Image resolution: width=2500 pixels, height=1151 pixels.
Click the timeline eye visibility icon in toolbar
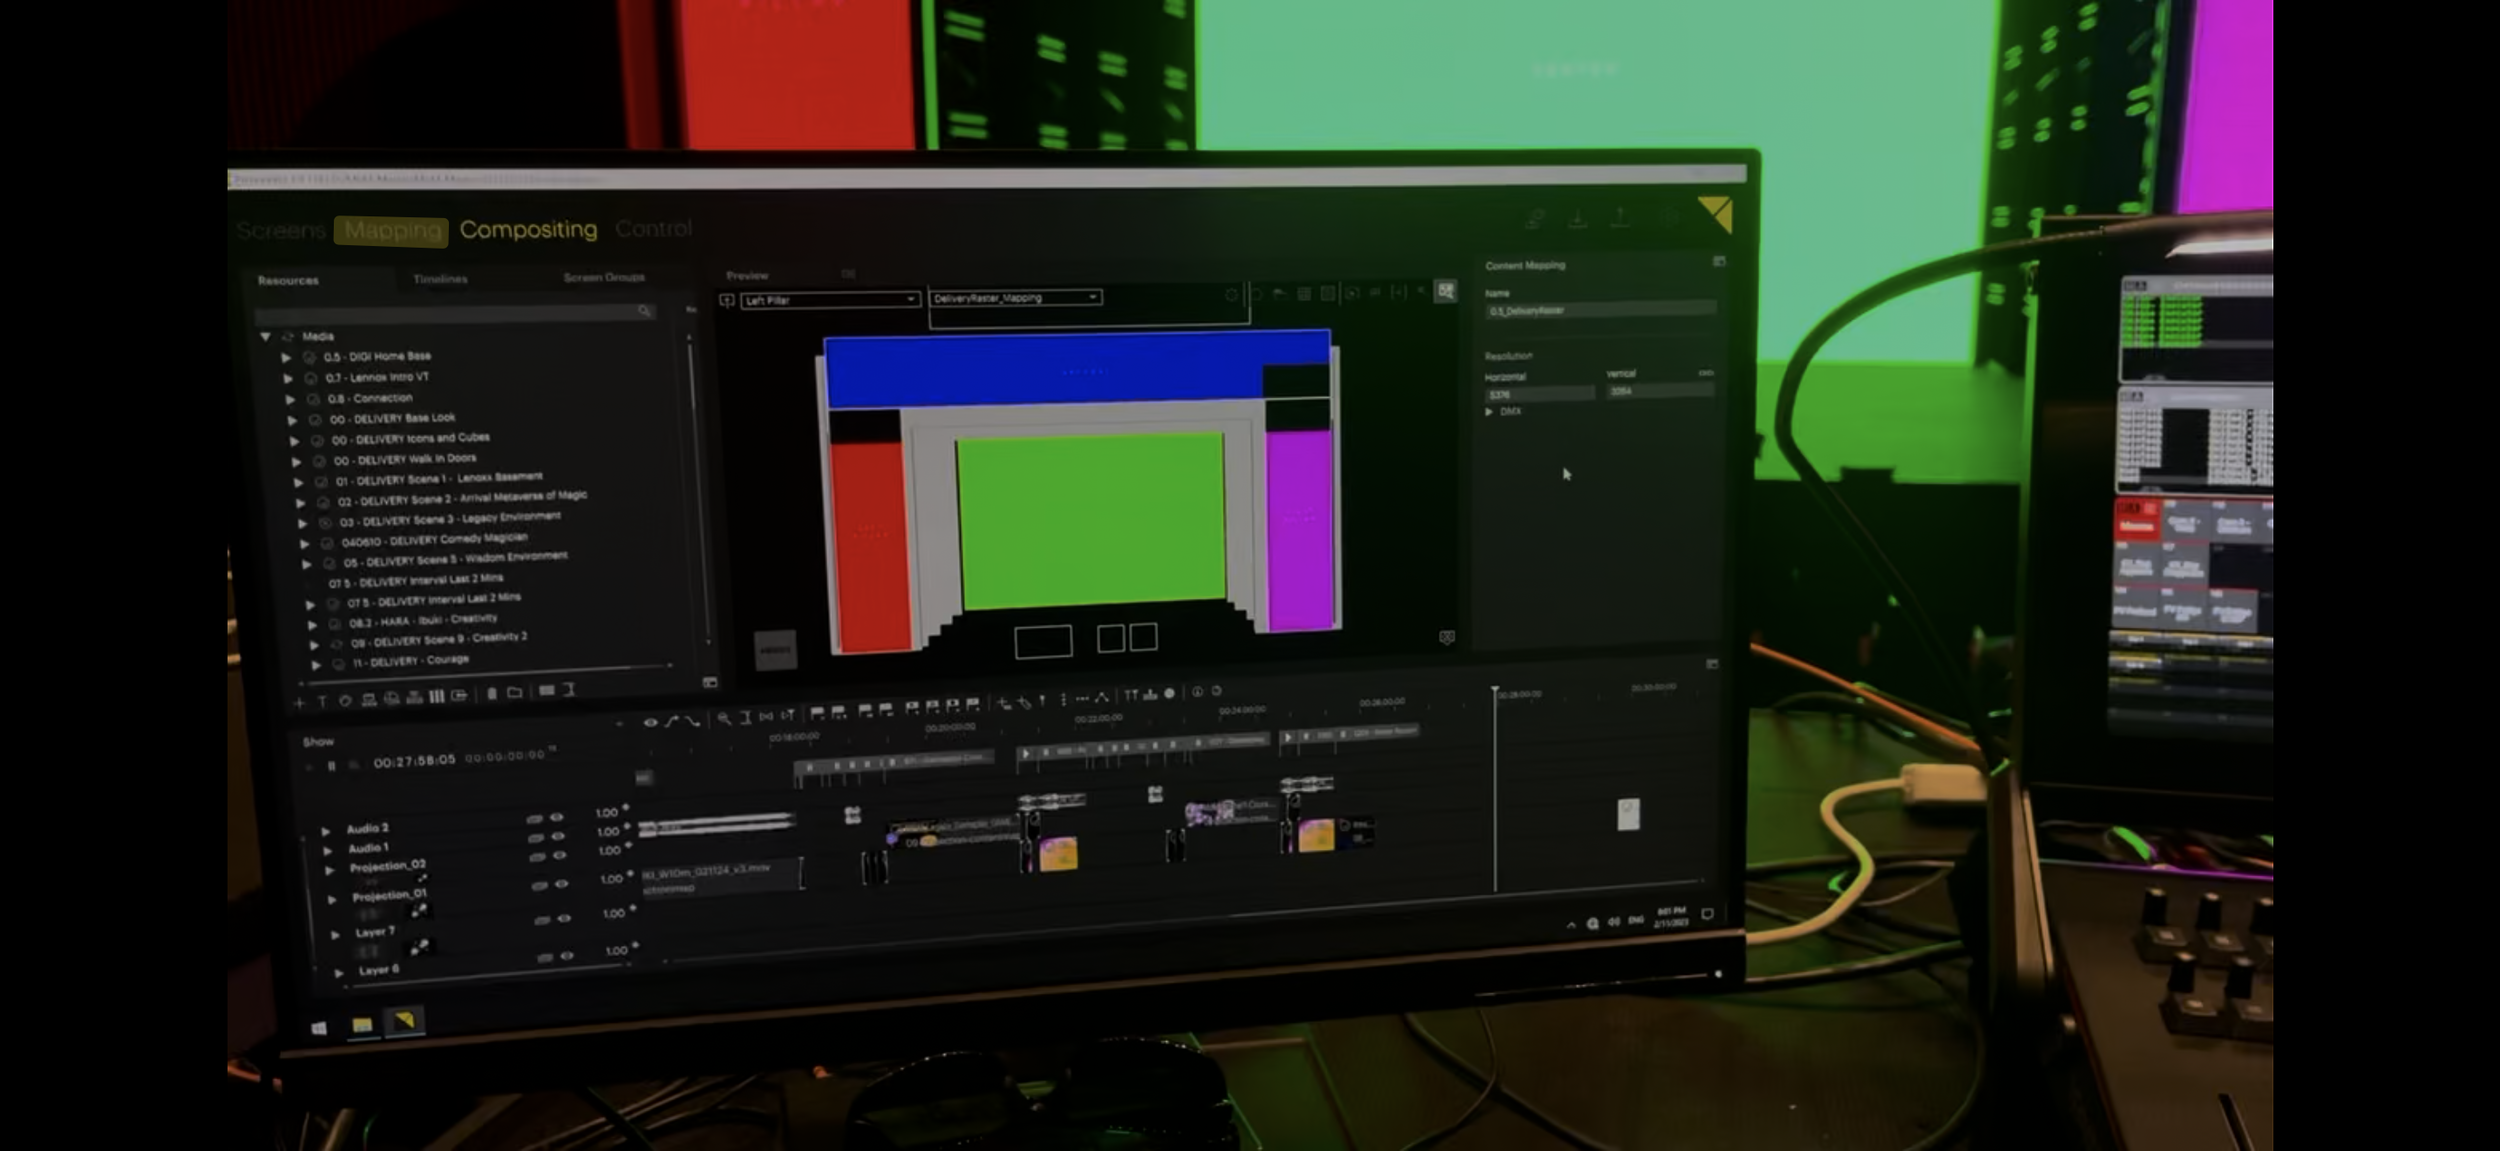click(650, 722)
